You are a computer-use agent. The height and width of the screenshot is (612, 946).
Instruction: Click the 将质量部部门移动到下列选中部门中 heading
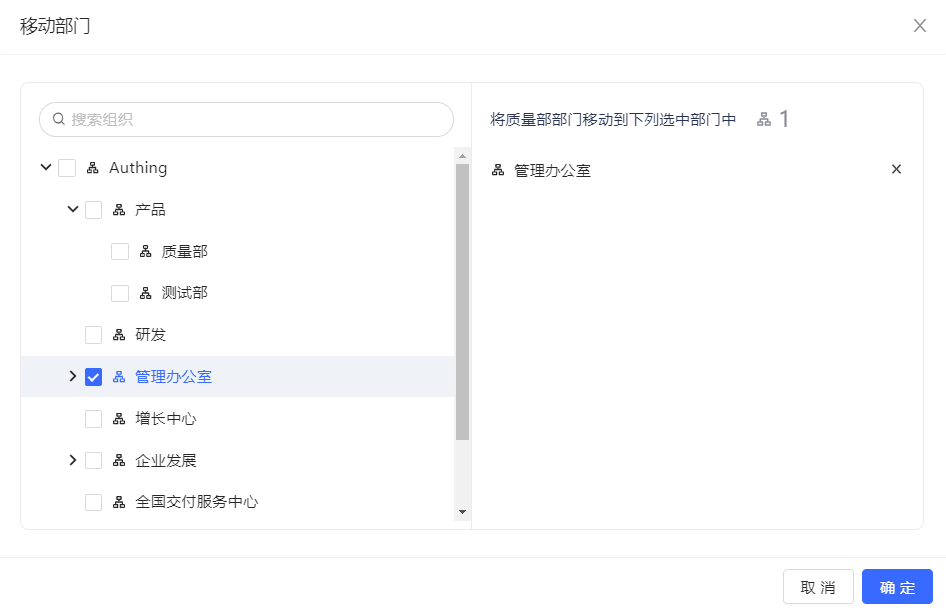[613, 120]
